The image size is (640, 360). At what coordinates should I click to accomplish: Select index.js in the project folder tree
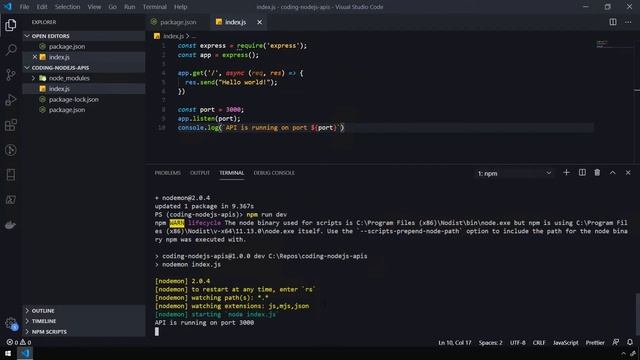84,89
